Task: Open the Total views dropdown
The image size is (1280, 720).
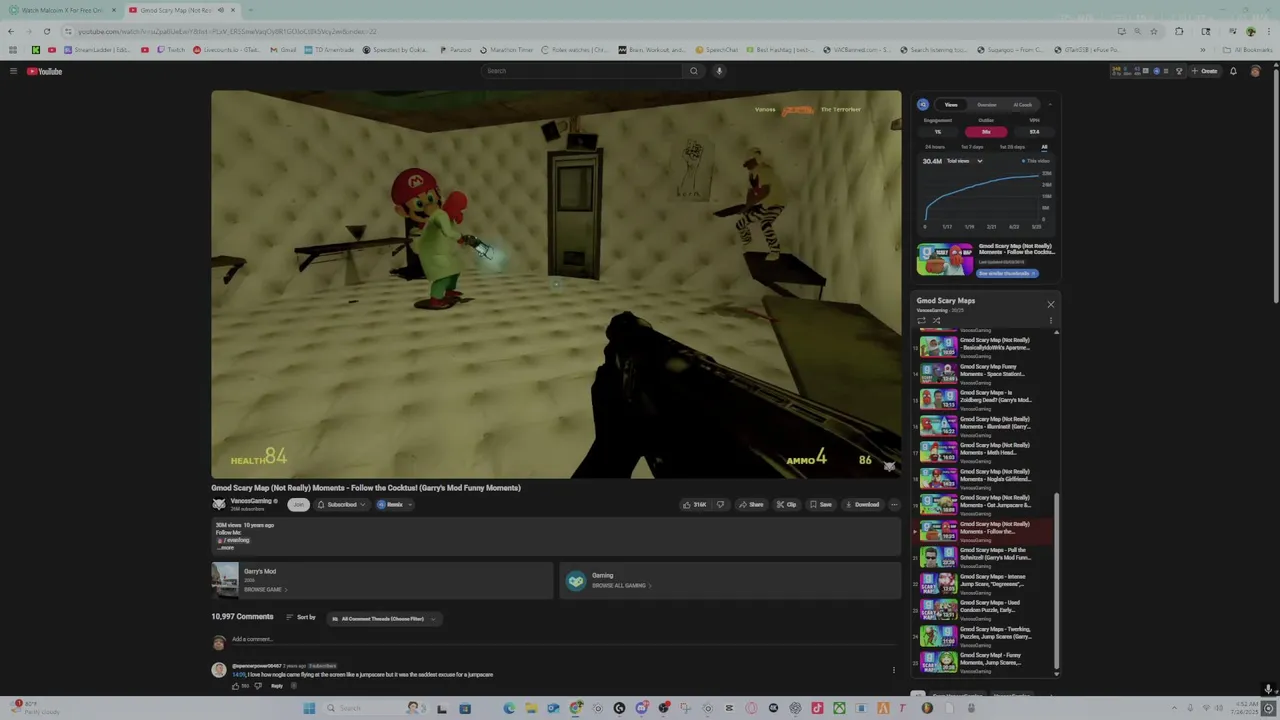Action: pos(965,161)
